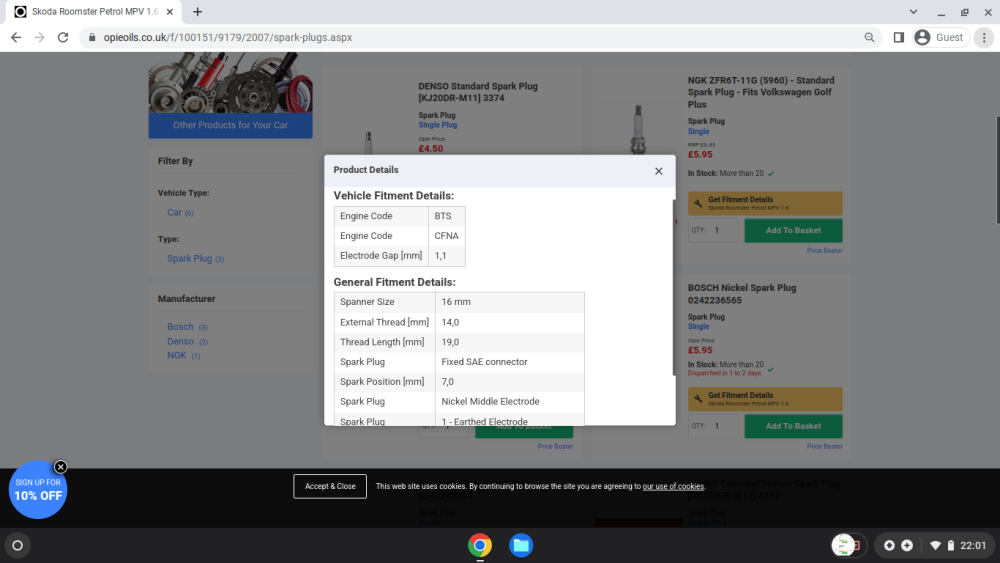1000x563 pixels.
Task: Open the tab search dropdown chevron
Action: click(913, 11)
